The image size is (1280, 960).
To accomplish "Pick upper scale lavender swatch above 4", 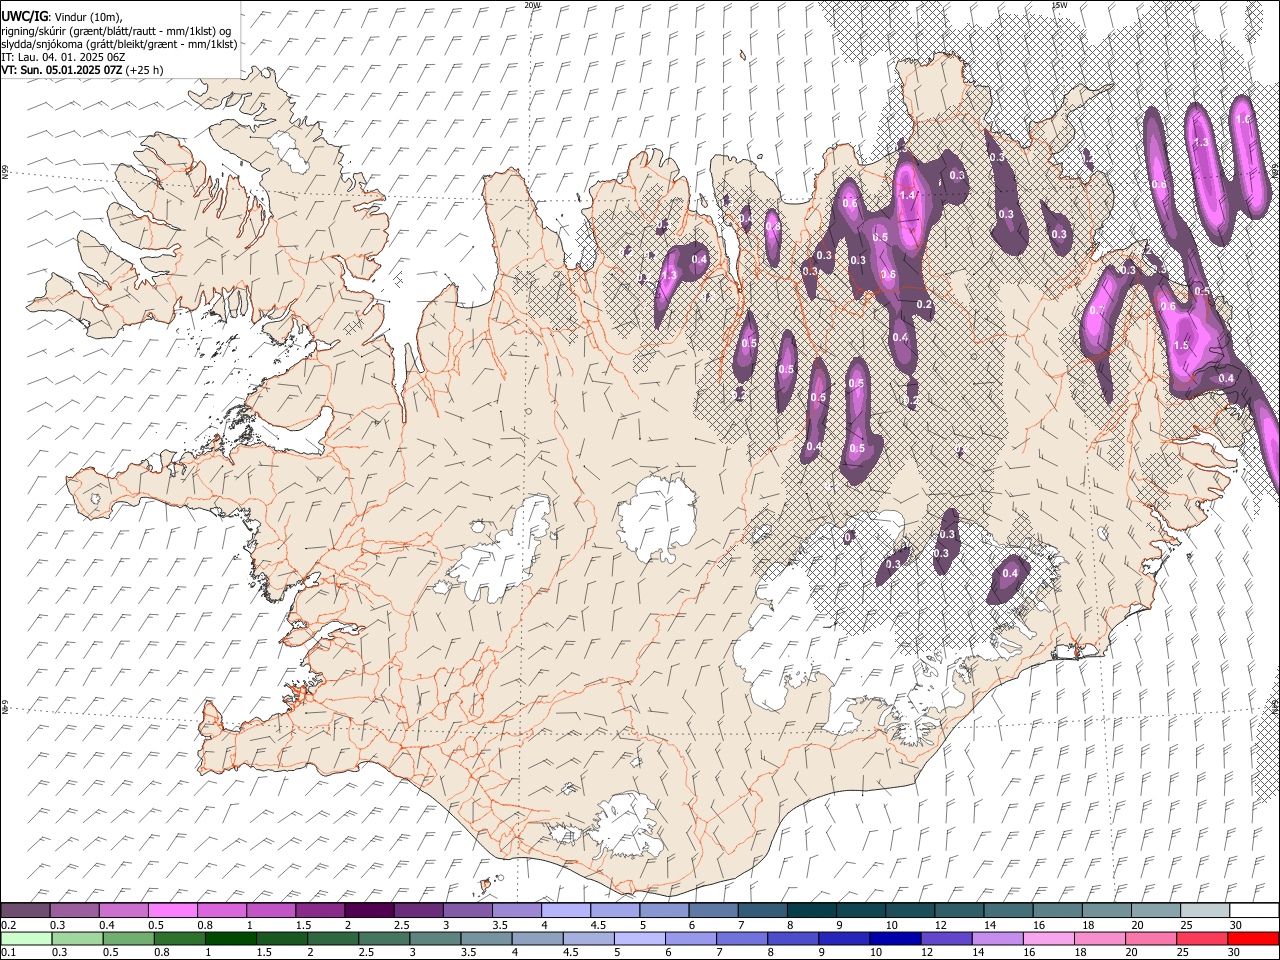I will pos(566,910).
